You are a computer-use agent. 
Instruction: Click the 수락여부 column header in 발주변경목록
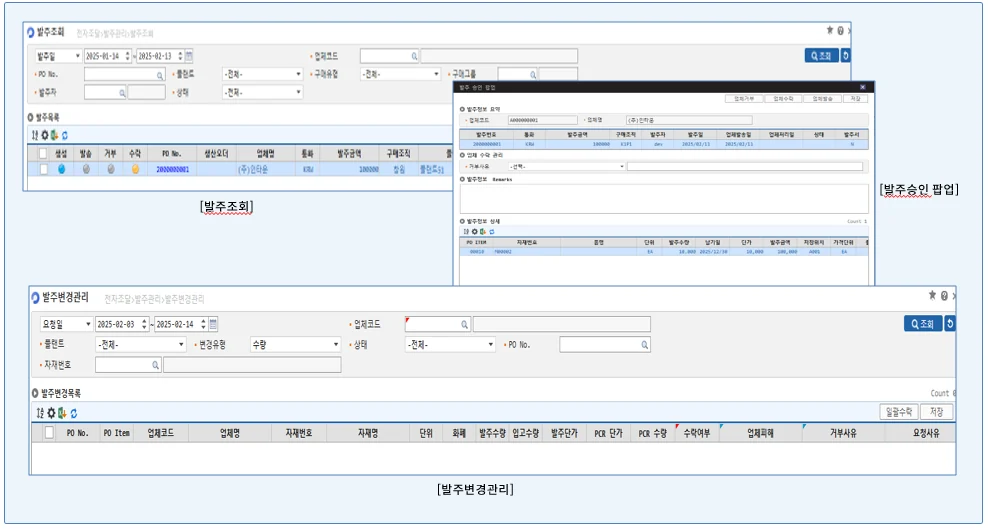(696, 433)
